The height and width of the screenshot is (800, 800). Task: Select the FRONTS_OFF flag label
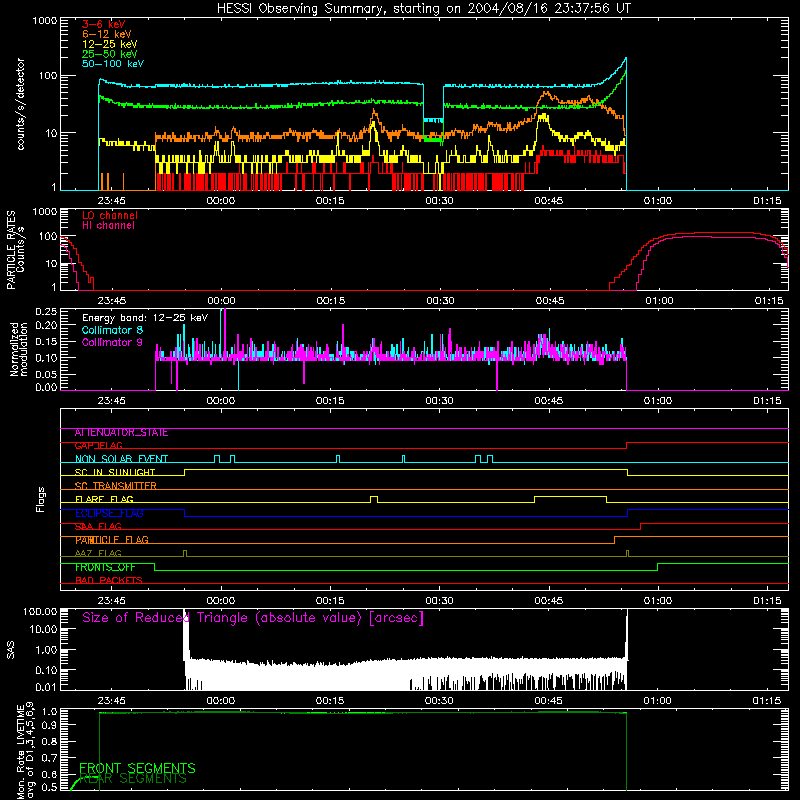(105, 567)
